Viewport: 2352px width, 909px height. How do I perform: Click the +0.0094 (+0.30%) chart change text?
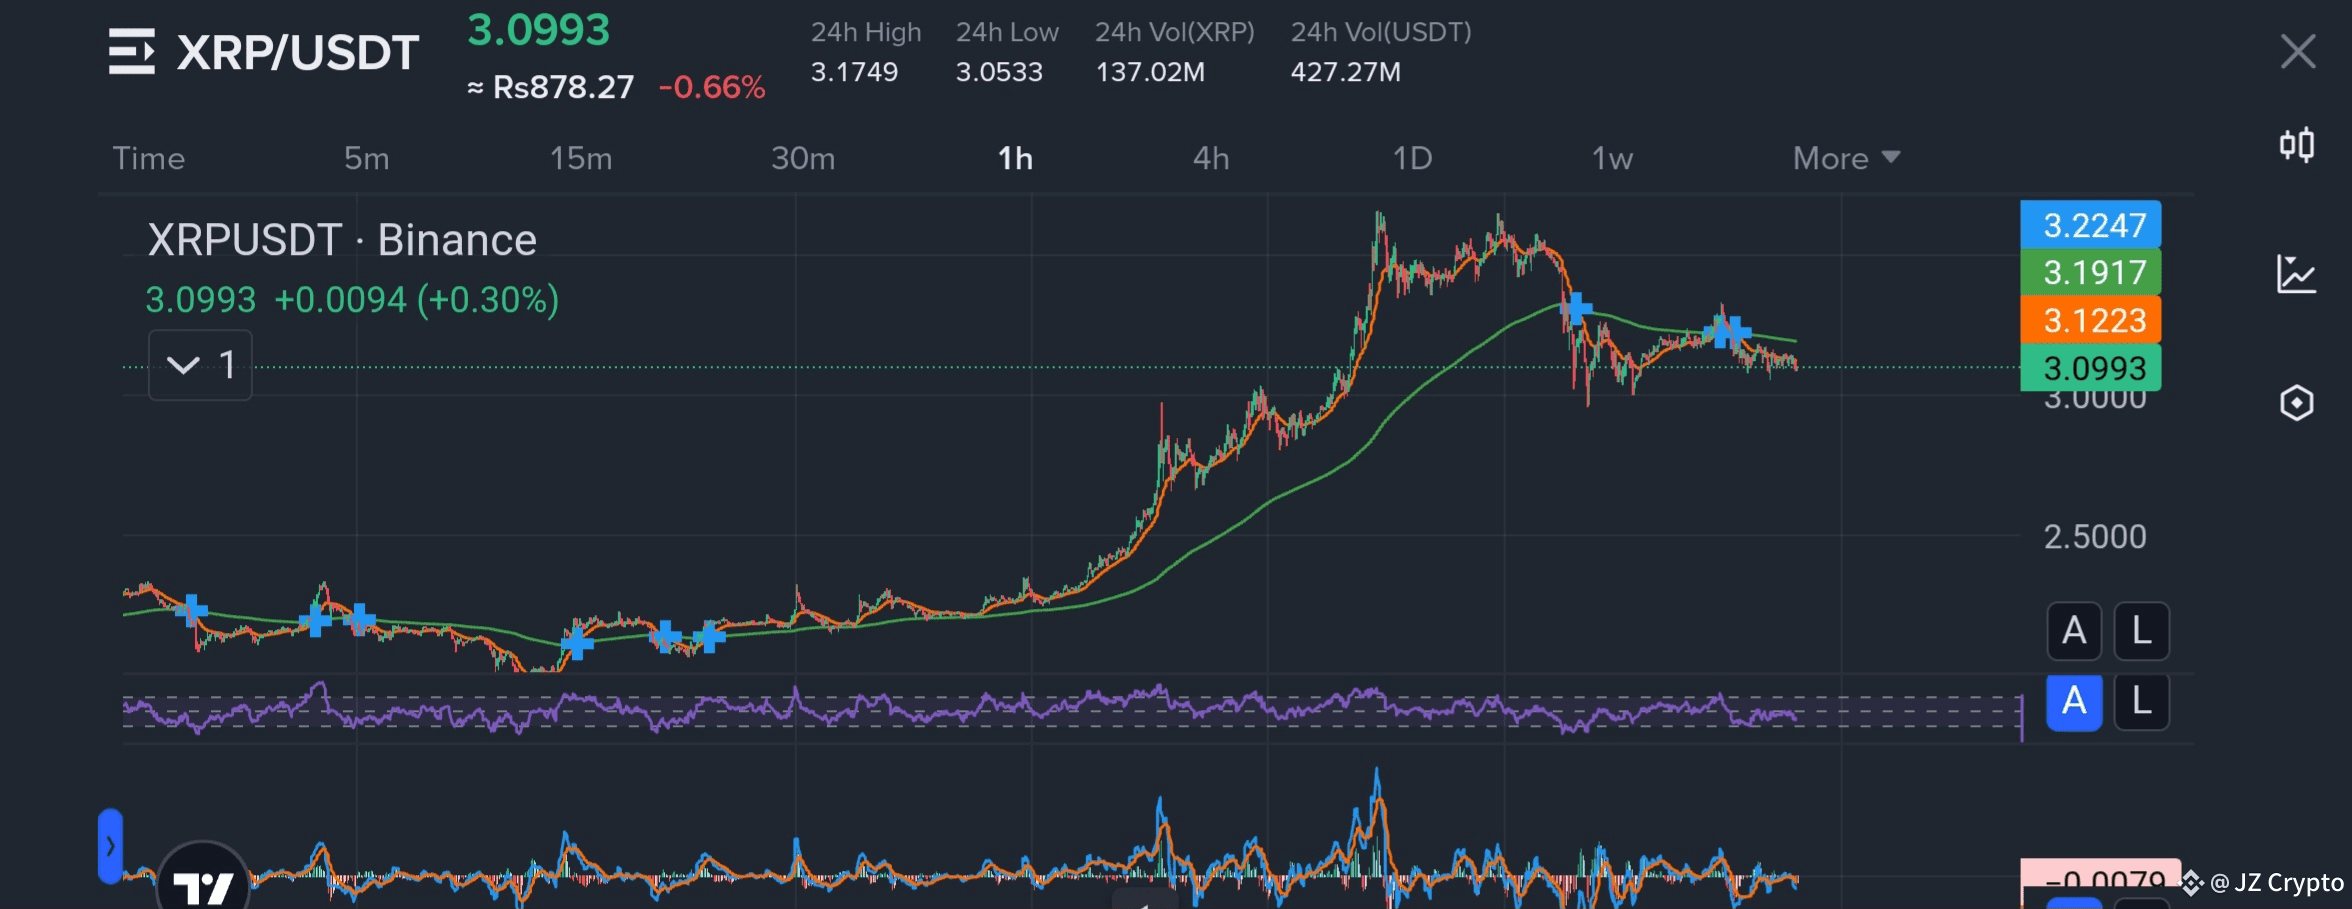coord(416,299)
